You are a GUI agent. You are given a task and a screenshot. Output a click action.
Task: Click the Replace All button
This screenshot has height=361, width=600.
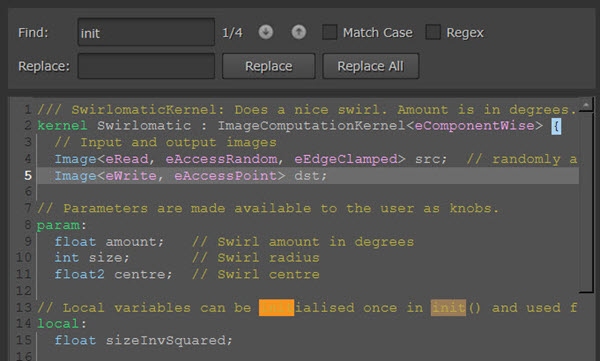370,66
